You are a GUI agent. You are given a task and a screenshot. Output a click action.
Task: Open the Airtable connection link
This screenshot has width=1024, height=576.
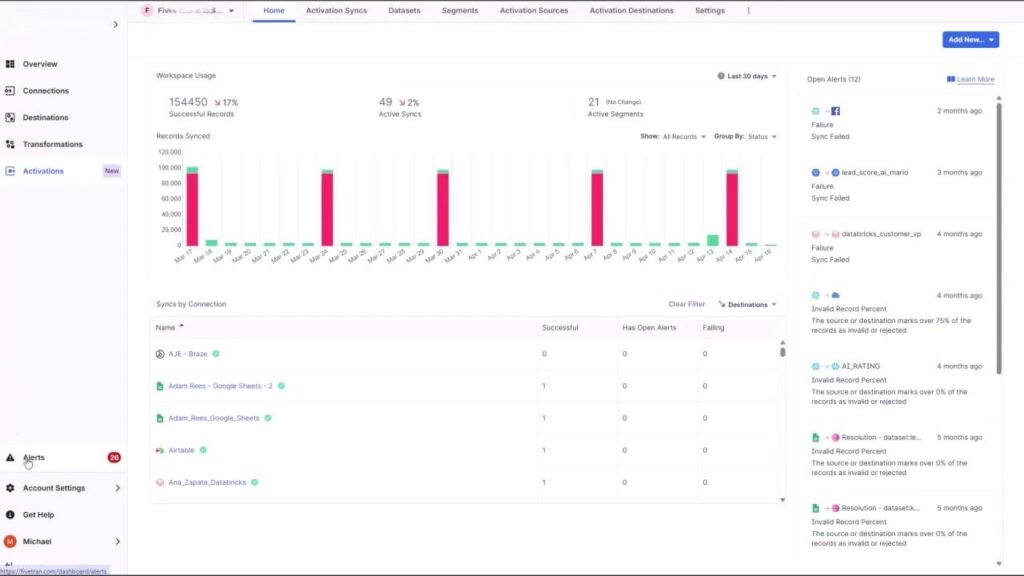point(182,450)
